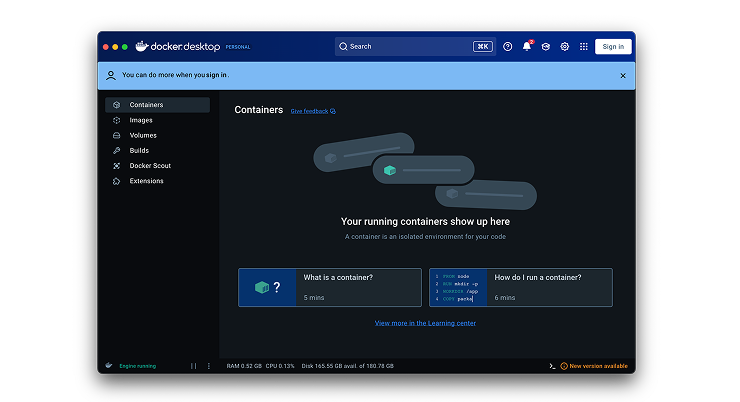
Task: Click RAM 0.52 GB status entry
Action: click(244, 366)
